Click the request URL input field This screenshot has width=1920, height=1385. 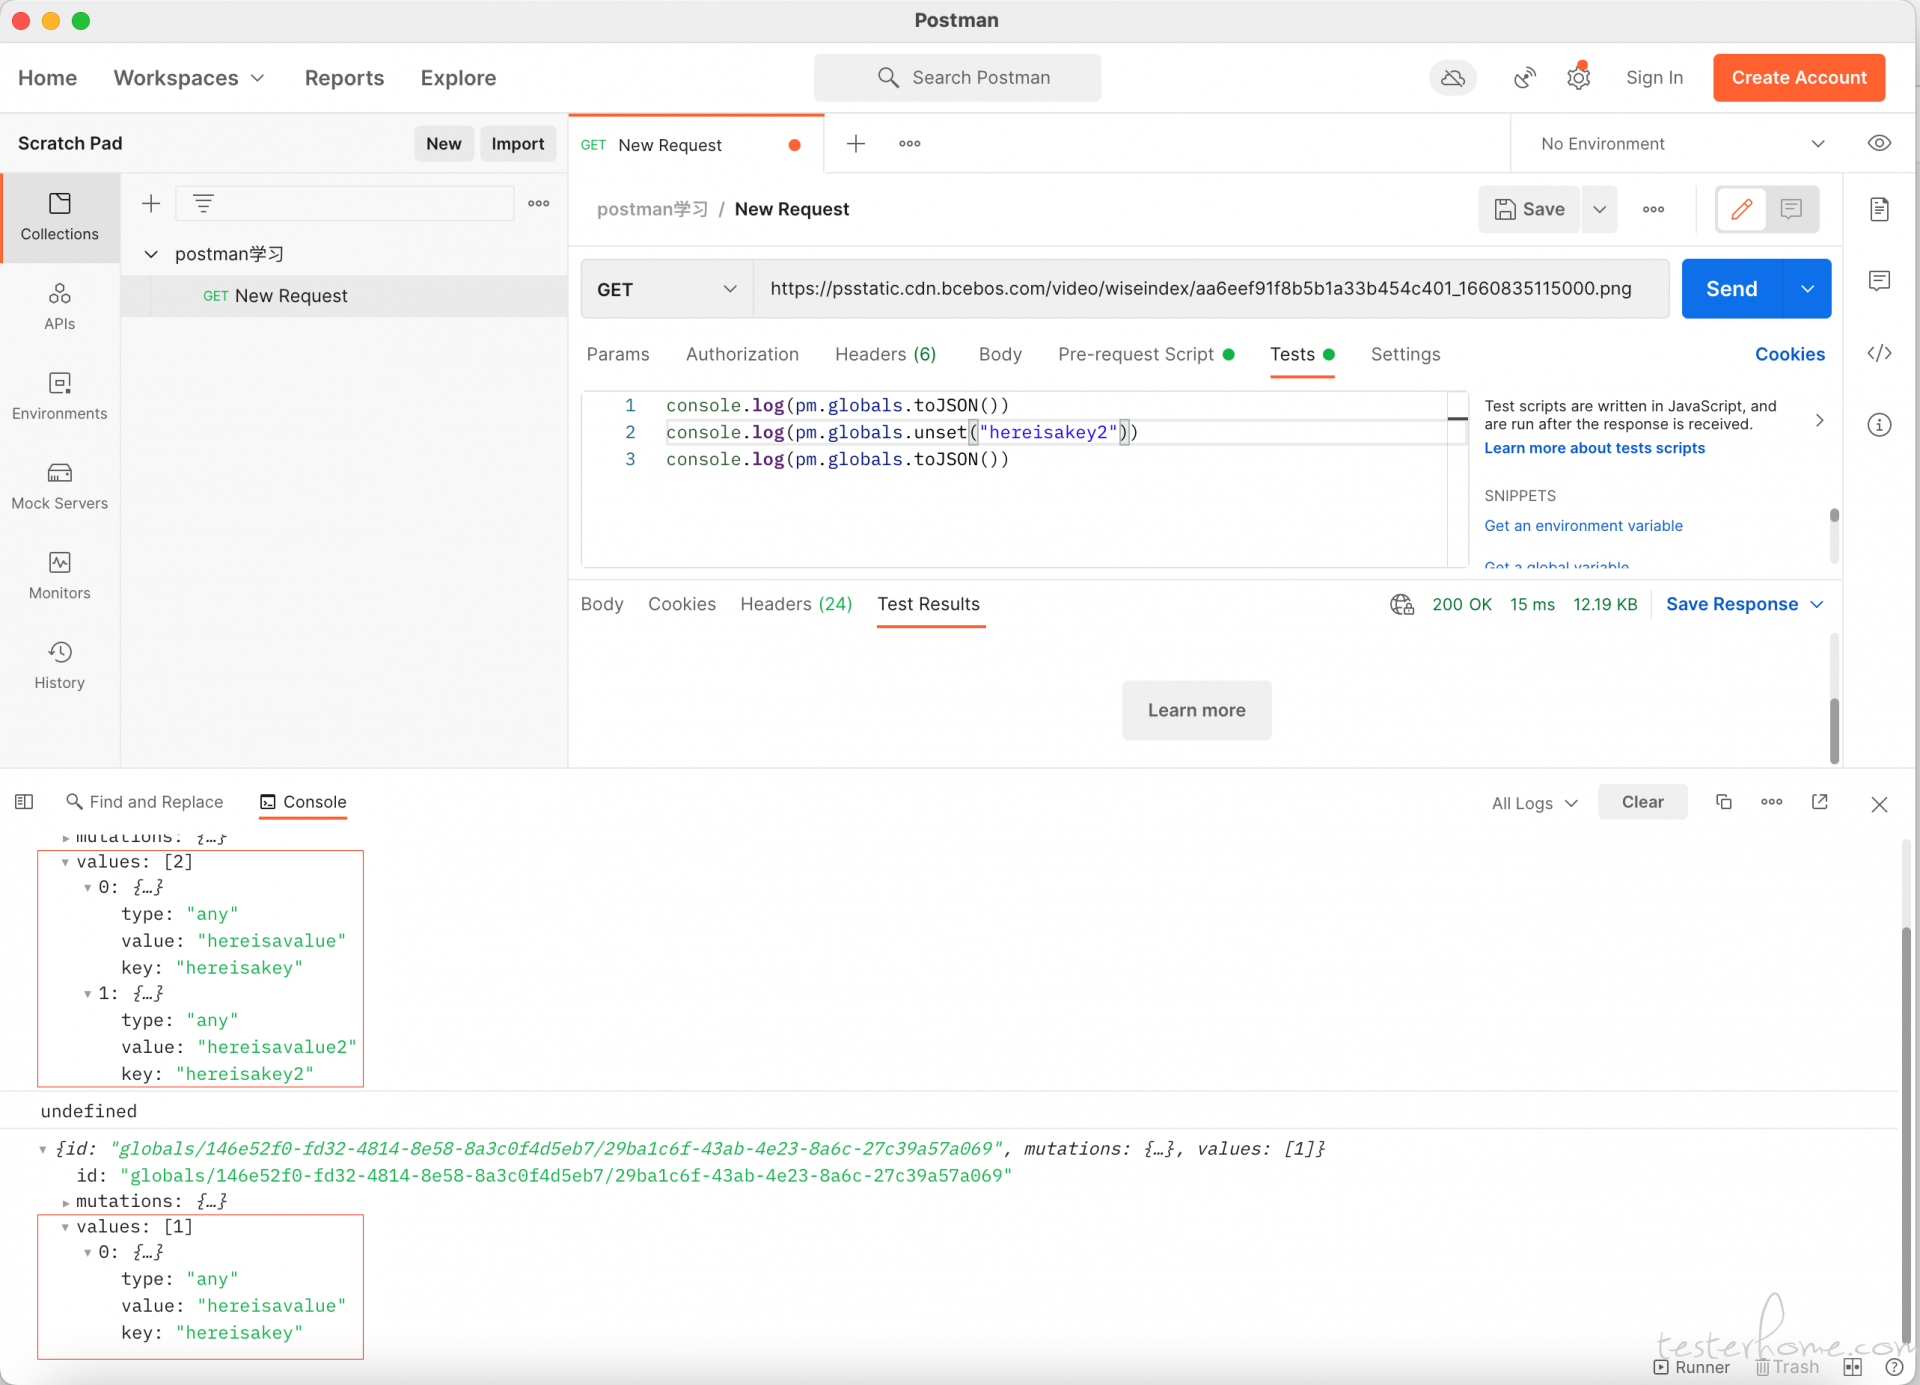click(1210, 289)
